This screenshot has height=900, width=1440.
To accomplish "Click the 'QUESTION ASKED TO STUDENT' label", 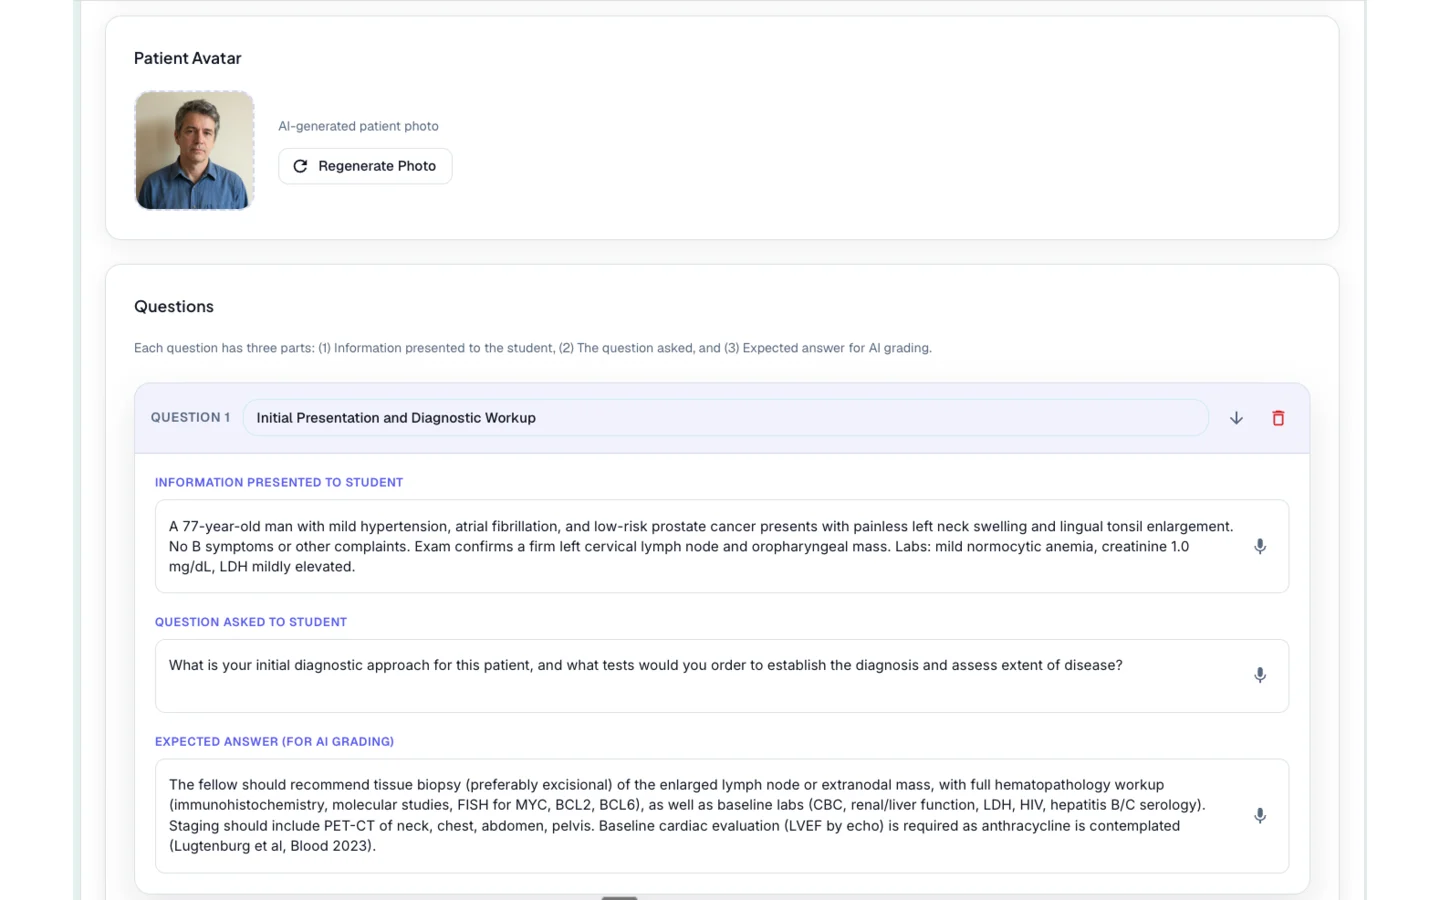I will click(x=251, y=622).
